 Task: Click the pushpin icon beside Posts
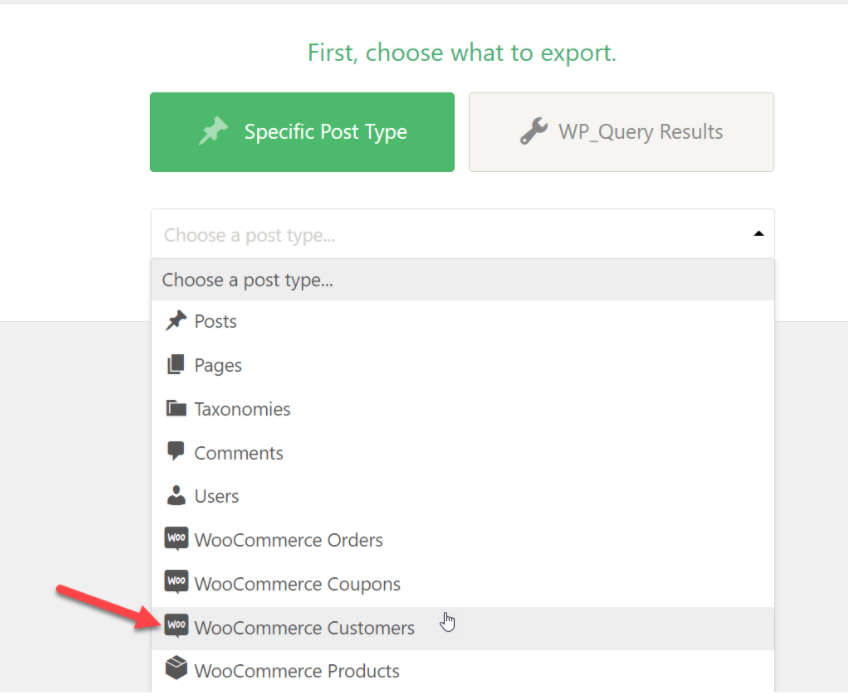(x=176, y=321)
